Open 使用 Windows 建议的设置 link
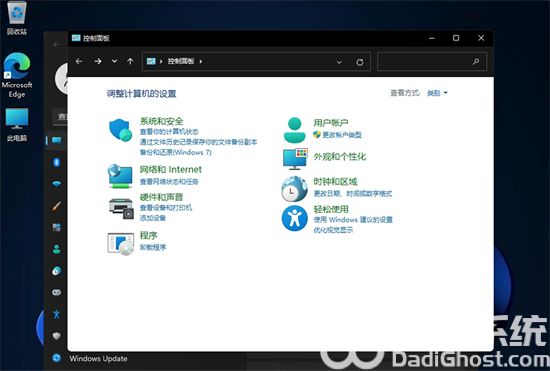 [353, 220]
